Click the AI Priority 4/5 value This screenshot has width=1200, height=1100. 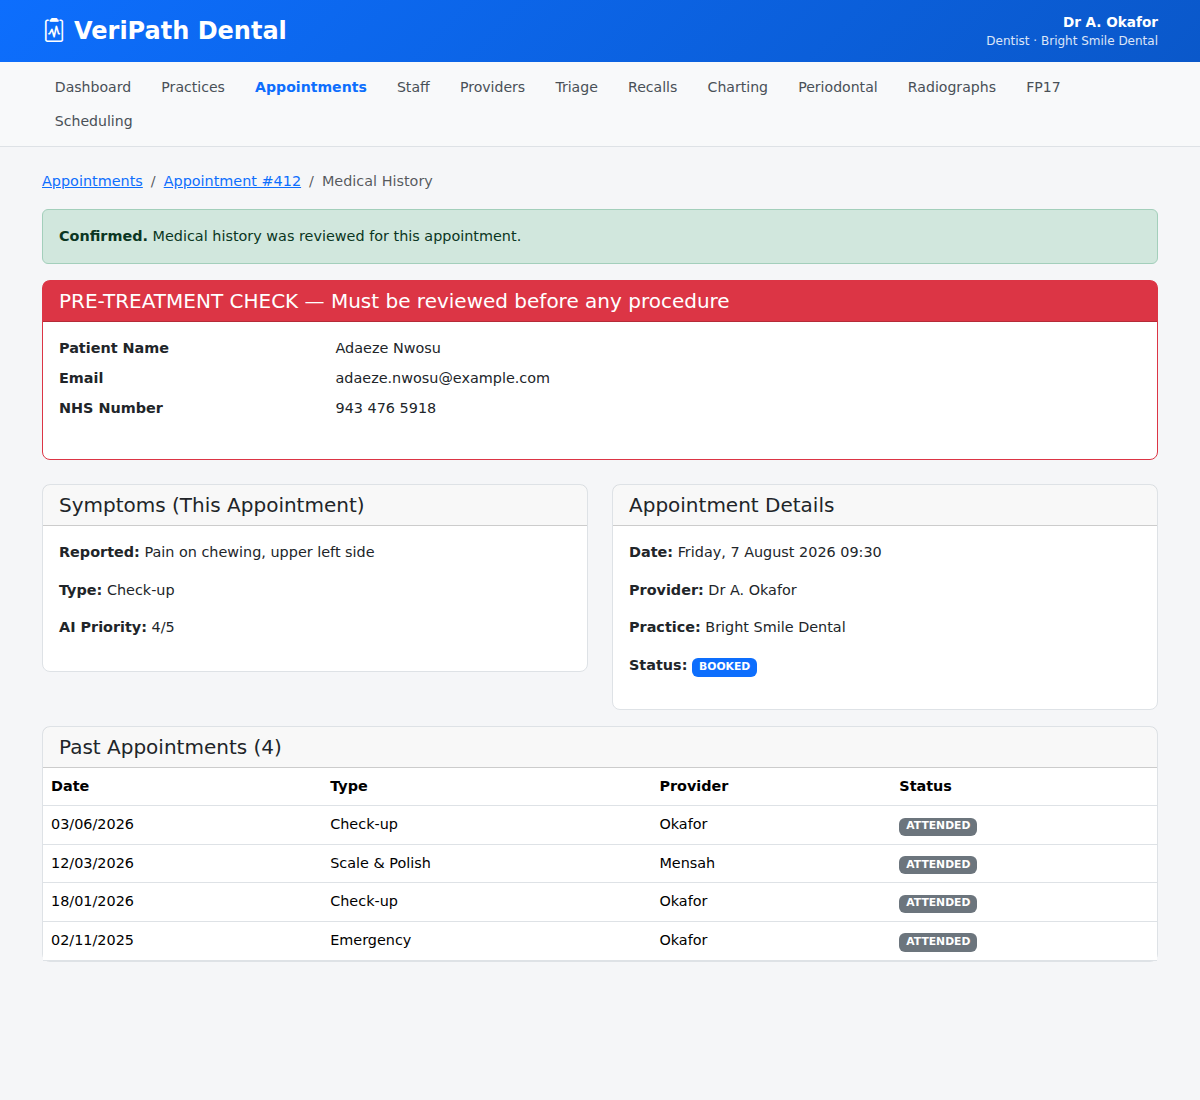tap(163, 627)
